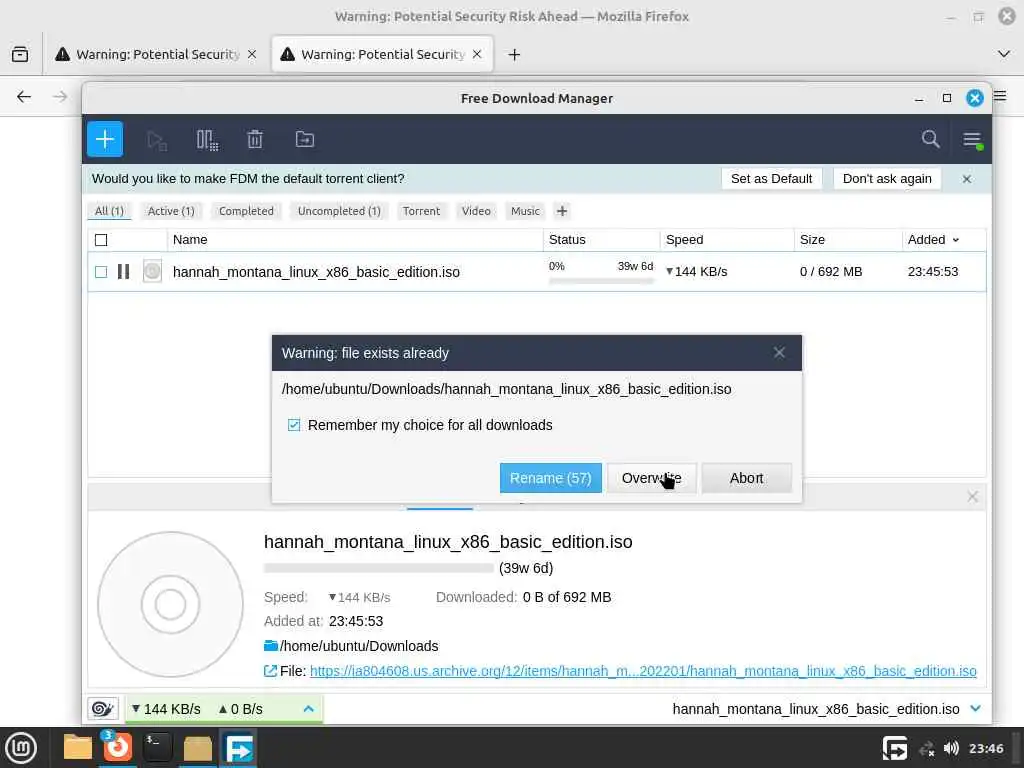1024x768 pixels.
Task: Click the trash delete icon in toolbar
Action: click(255, 139)
